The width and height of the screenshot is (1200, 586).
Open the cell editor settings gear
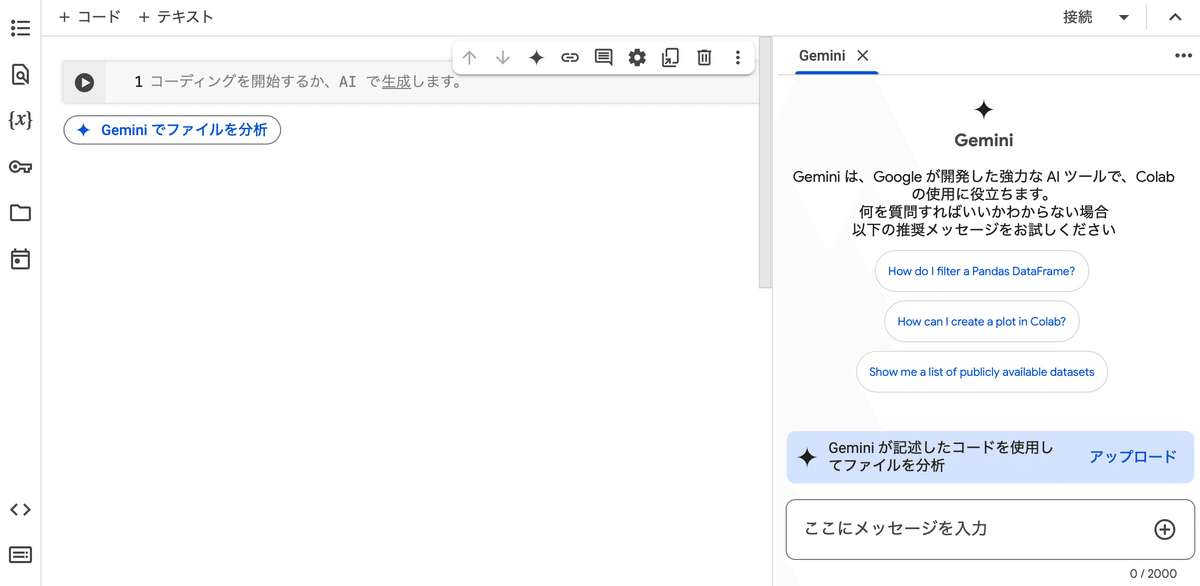pos(636,57)
